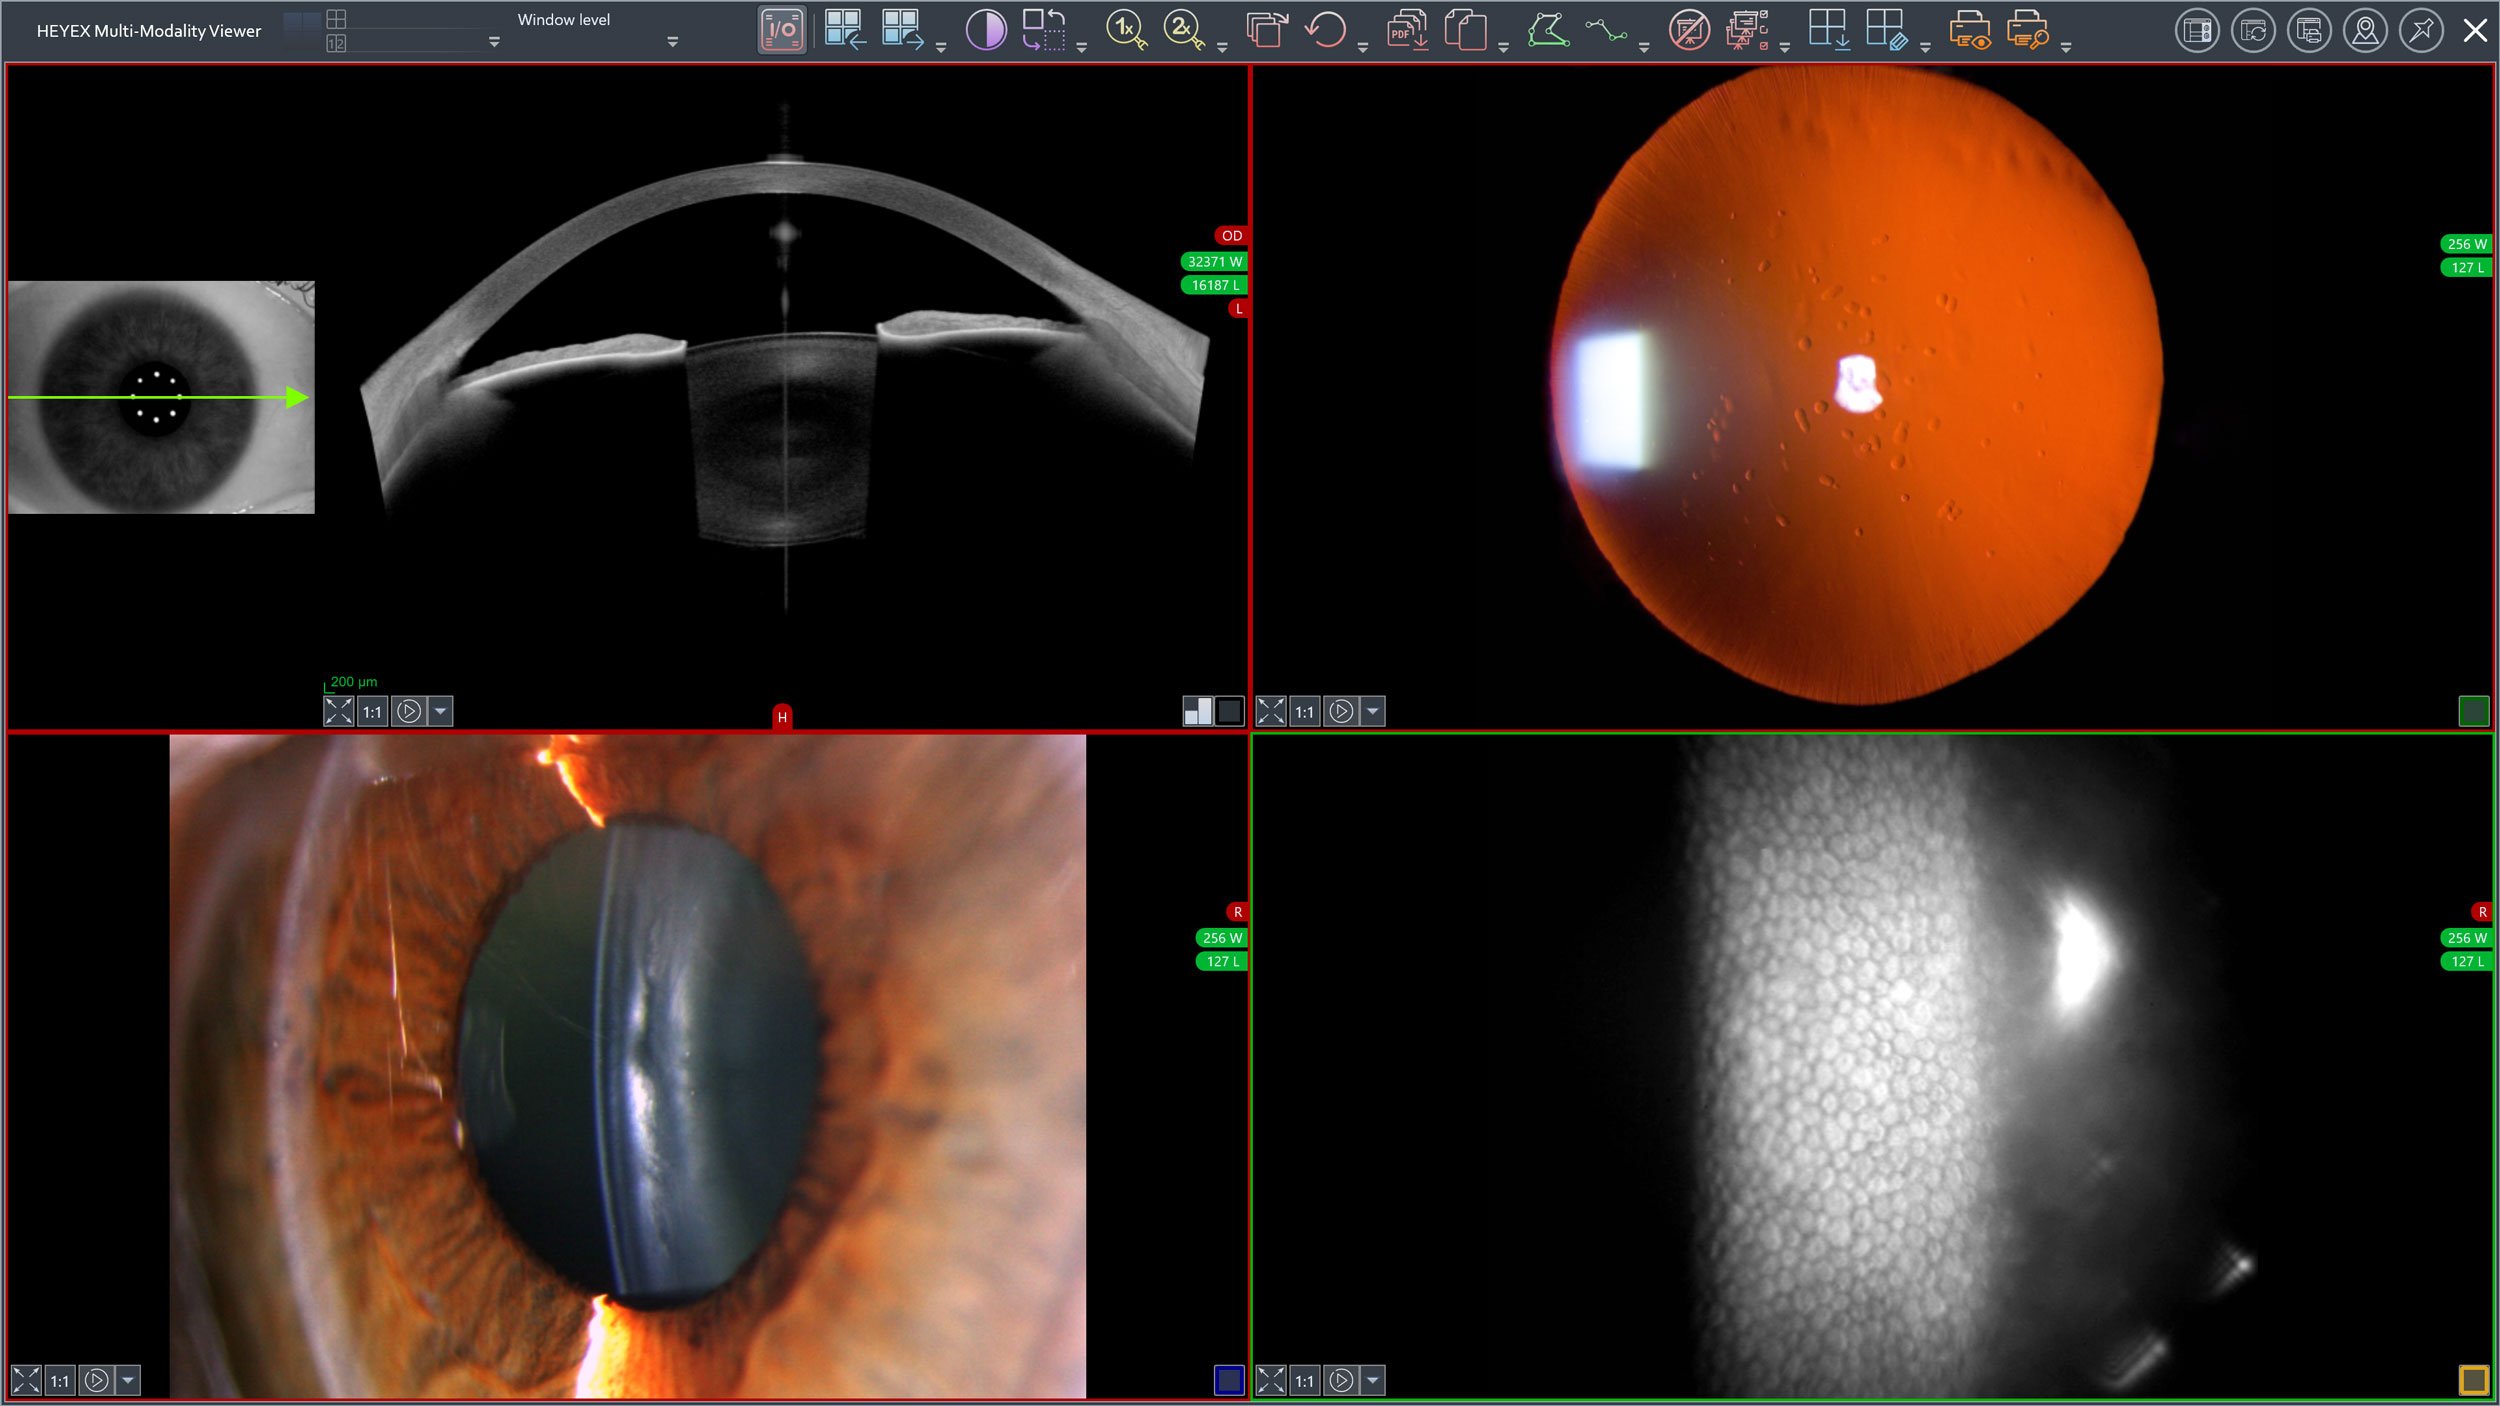Click the fit-to-window icon in OCT pane
This screenshot has height=1406, width=2500.
(338, 711)
